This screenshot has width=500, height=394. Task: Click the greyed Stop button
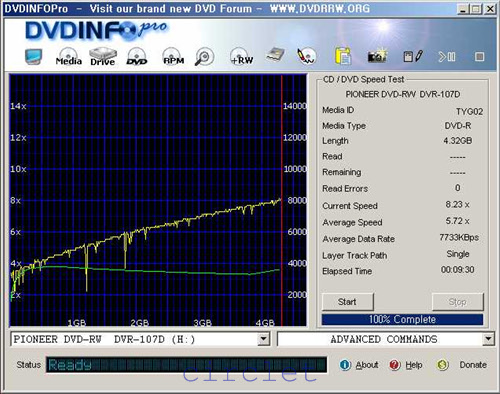tap(457, 302)
